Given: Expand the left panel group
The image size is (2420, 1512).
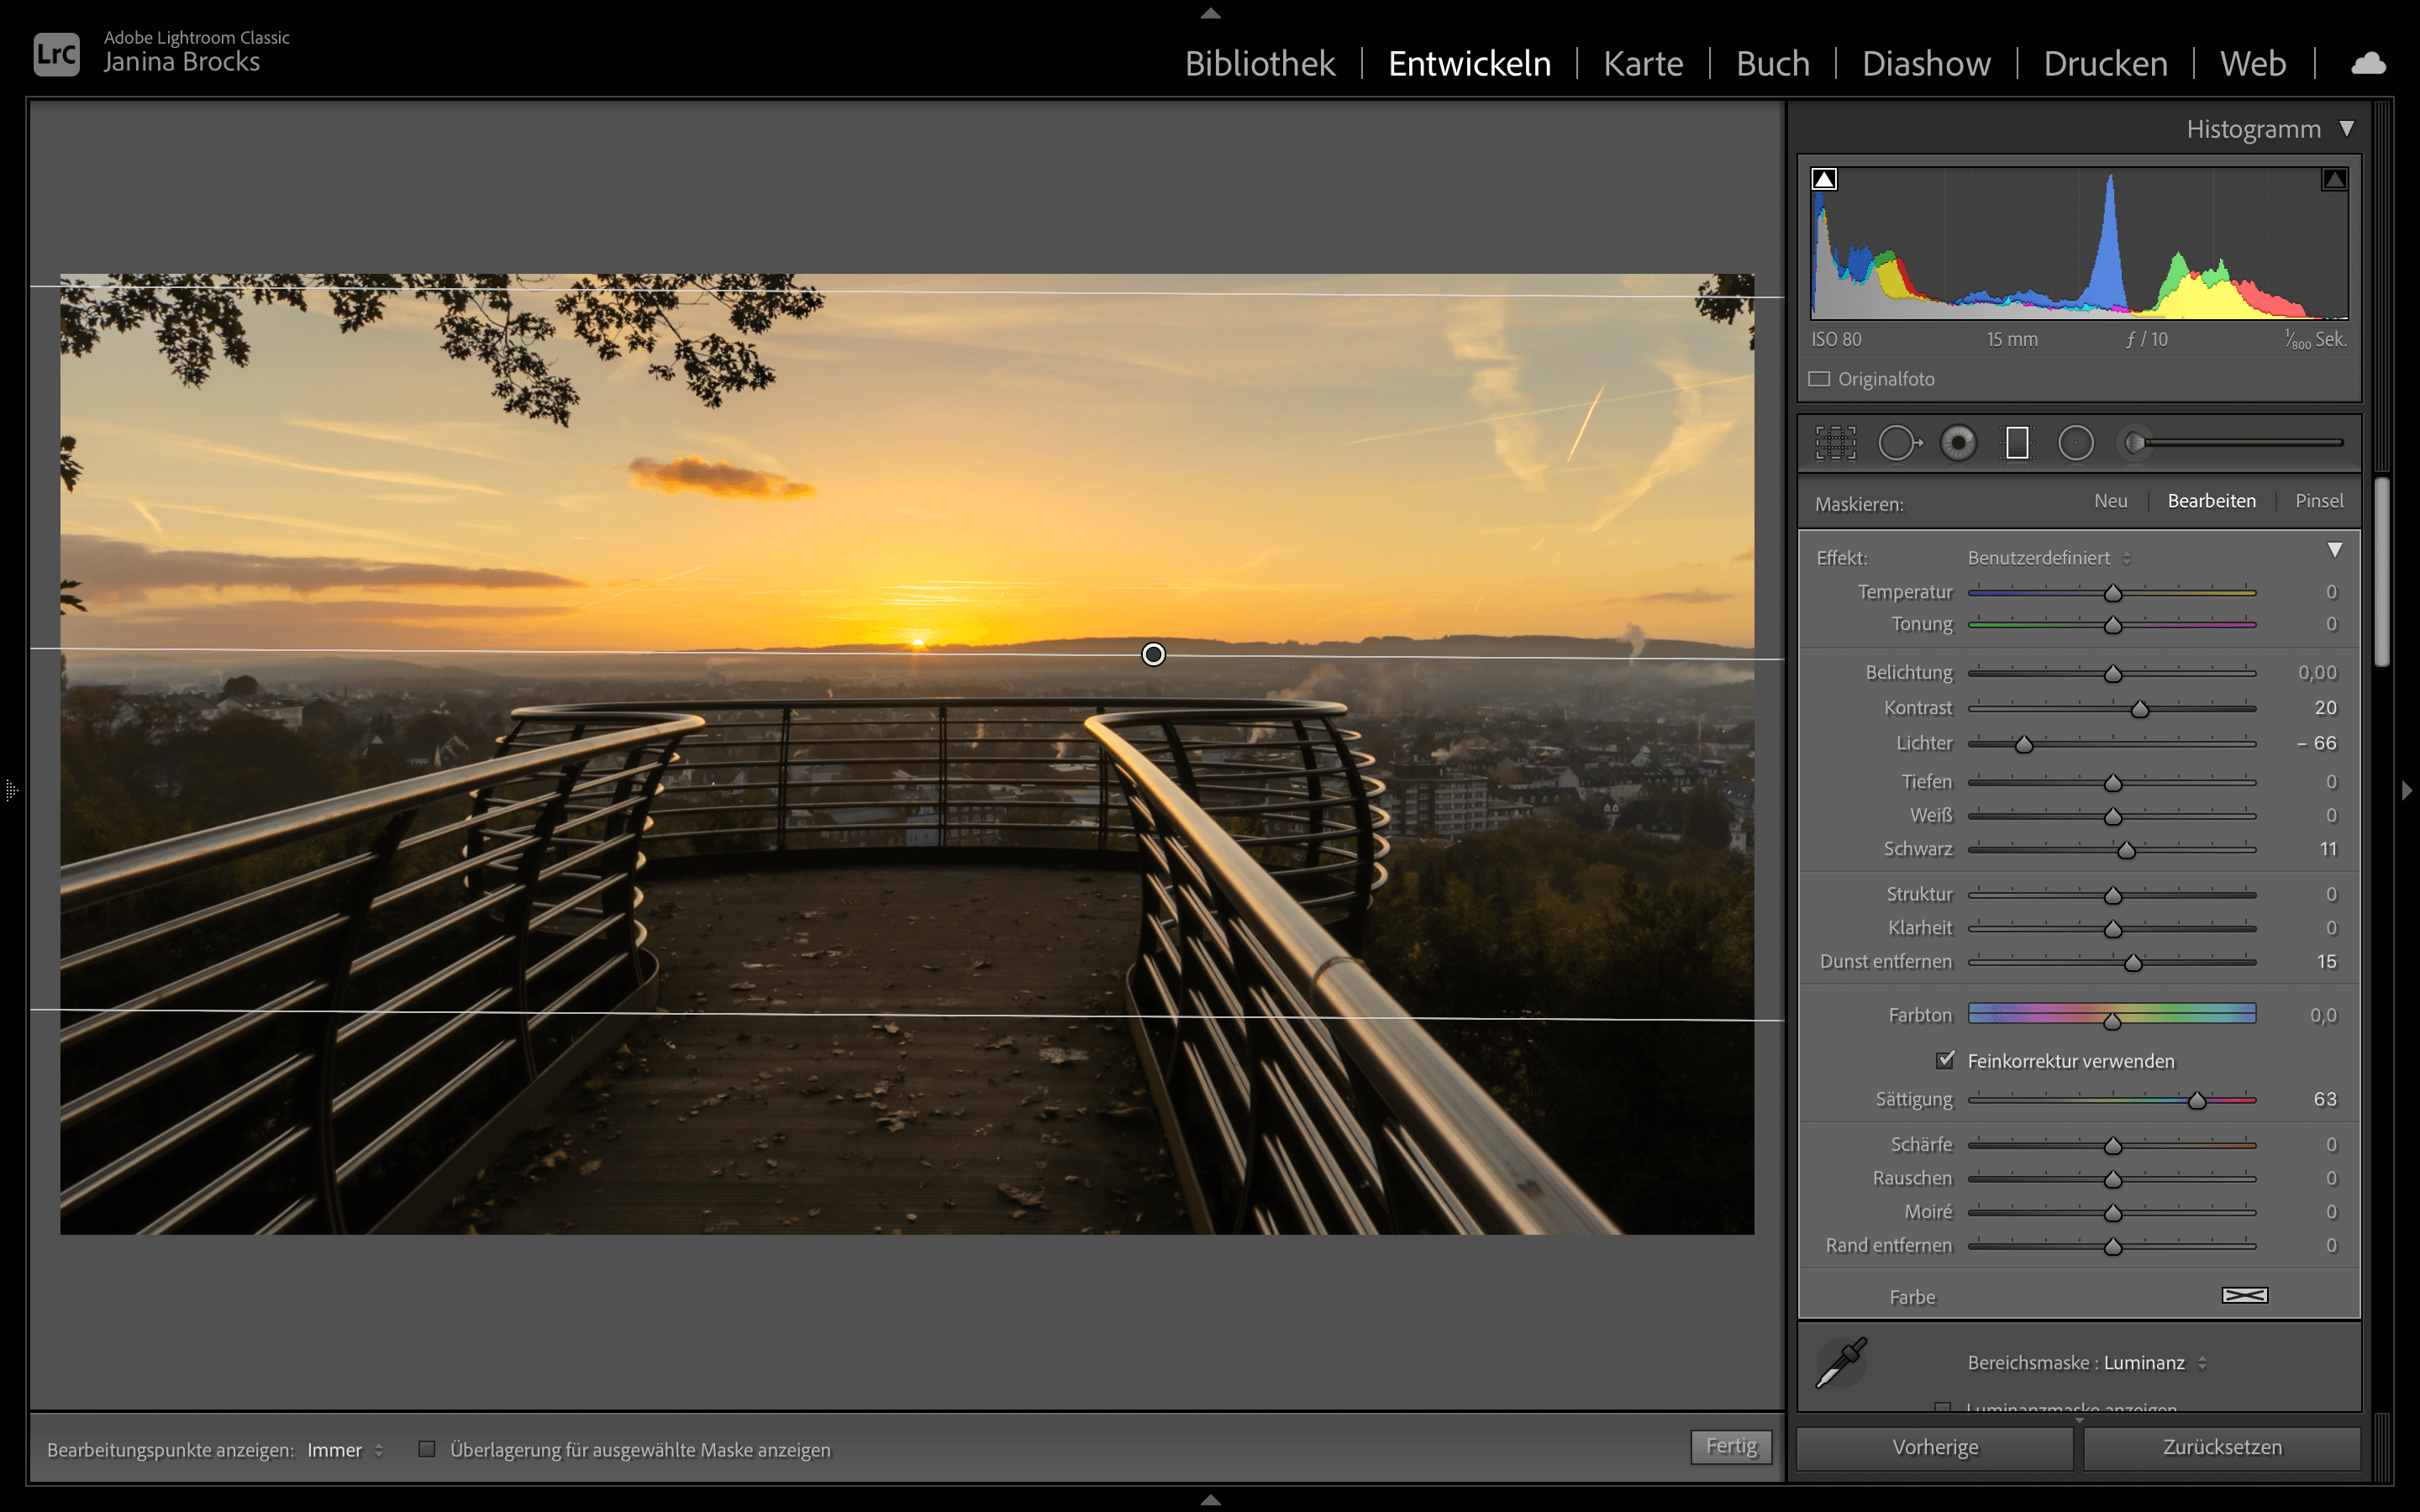Looking at the screenshot, I should pos(11,790).
